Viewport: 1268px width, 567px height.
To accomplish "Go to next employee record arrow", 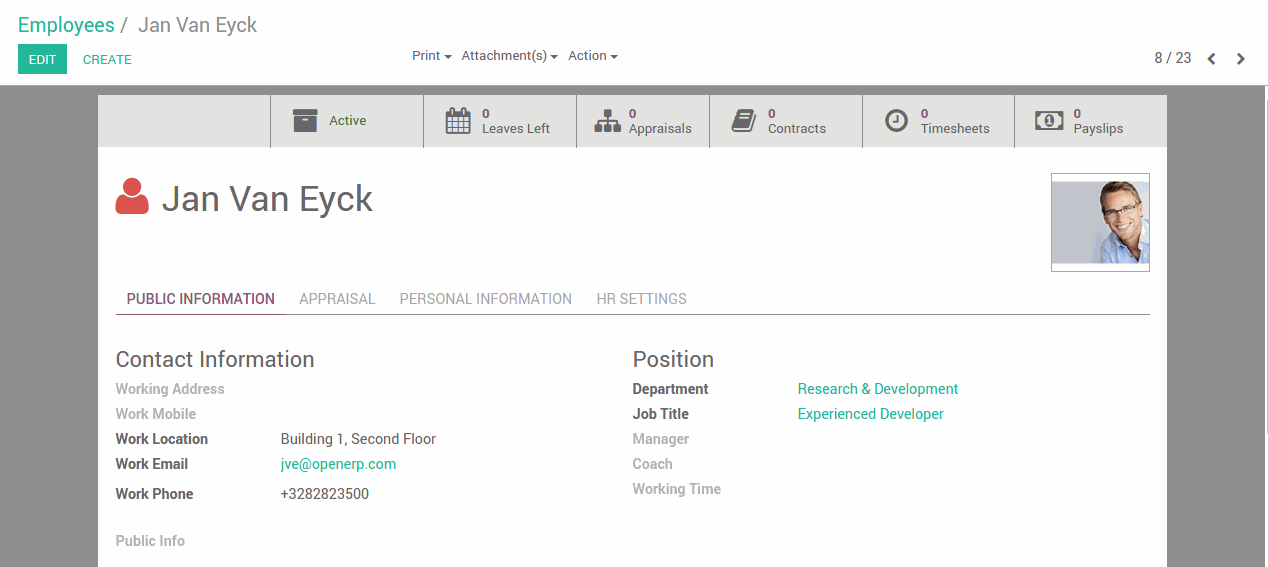I will (1241, 59).
